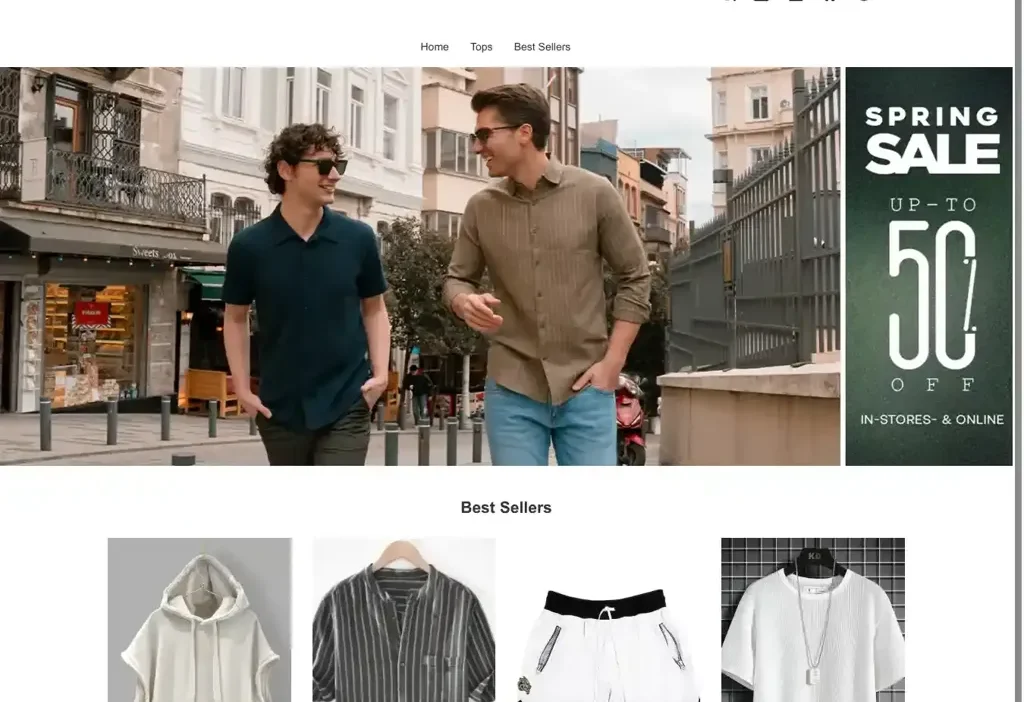Open the Tops navigation item
Viewport: 1024px width, 702px height.
pyautogui.click(x=480, y=46)
